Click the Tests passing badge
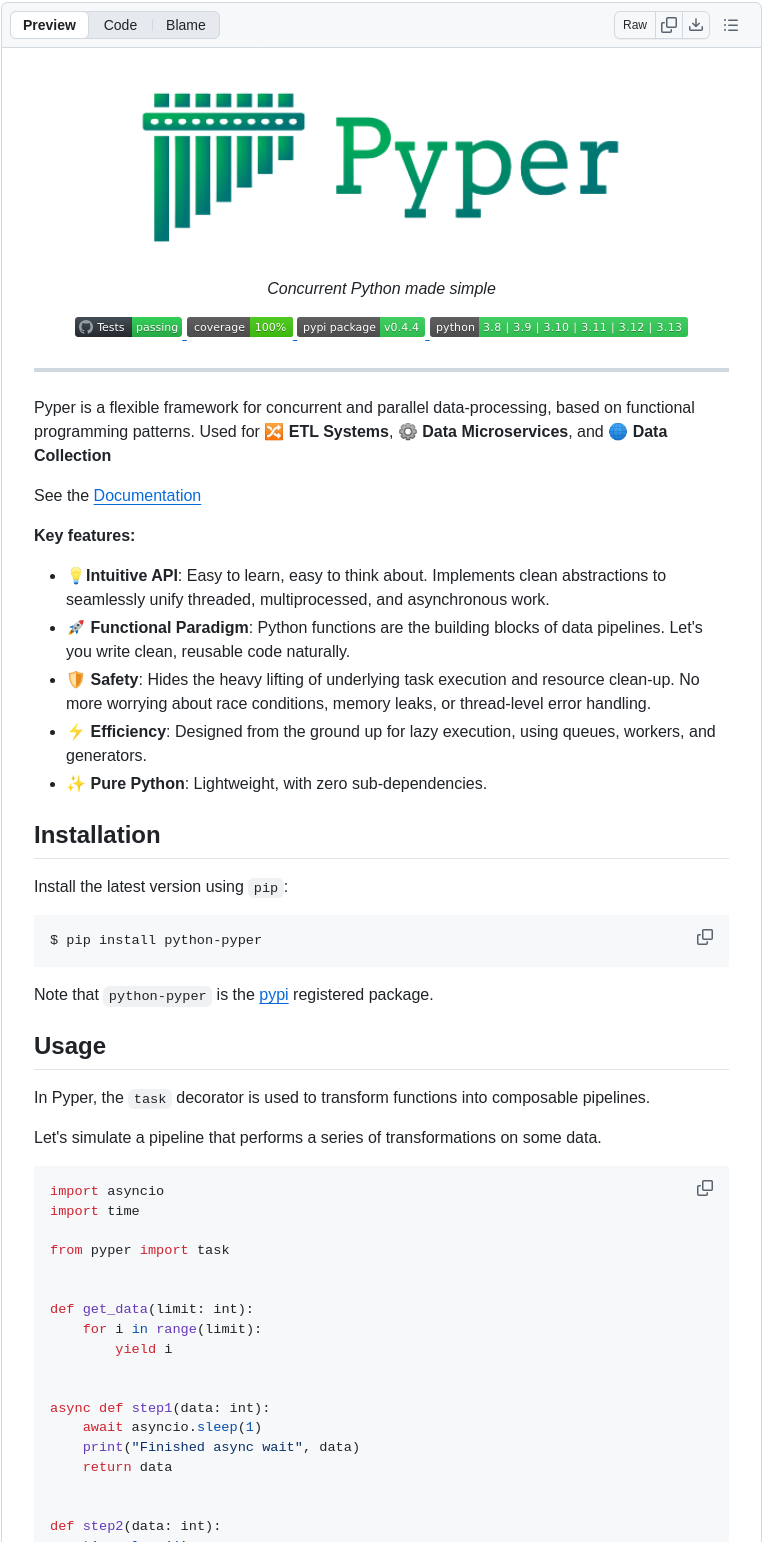The image size is (762, 1542). pyautogui.click(x=128, y=327)
